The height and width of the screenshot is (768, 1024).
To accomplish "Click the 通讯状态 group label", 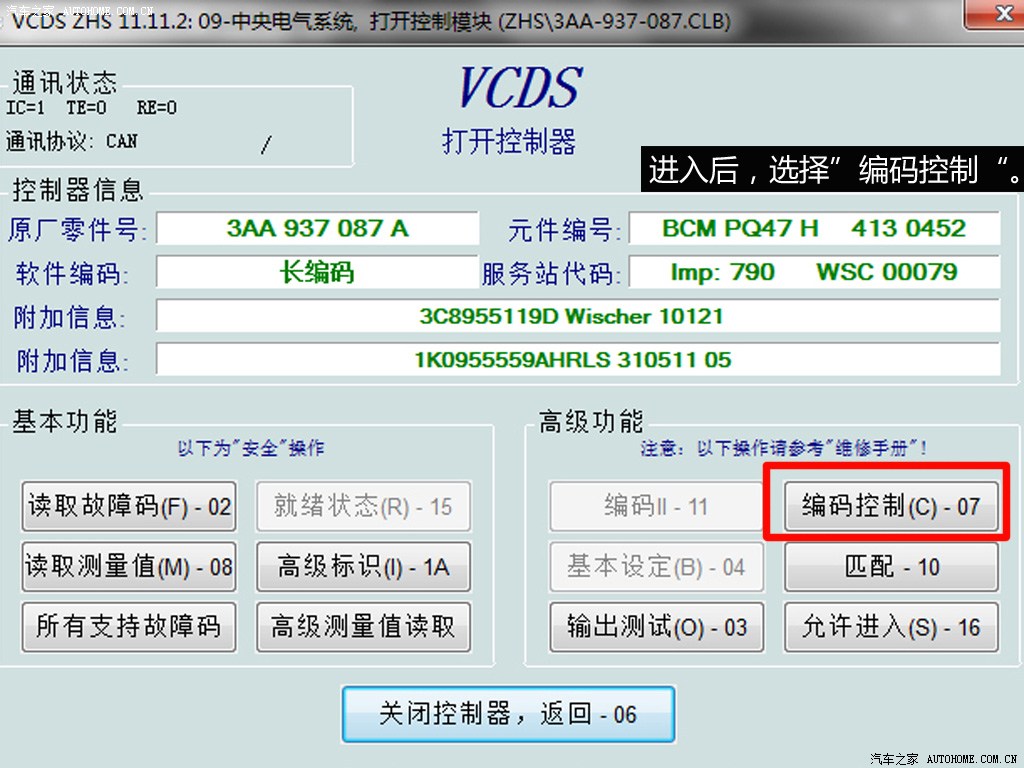I will coord(65,83).
